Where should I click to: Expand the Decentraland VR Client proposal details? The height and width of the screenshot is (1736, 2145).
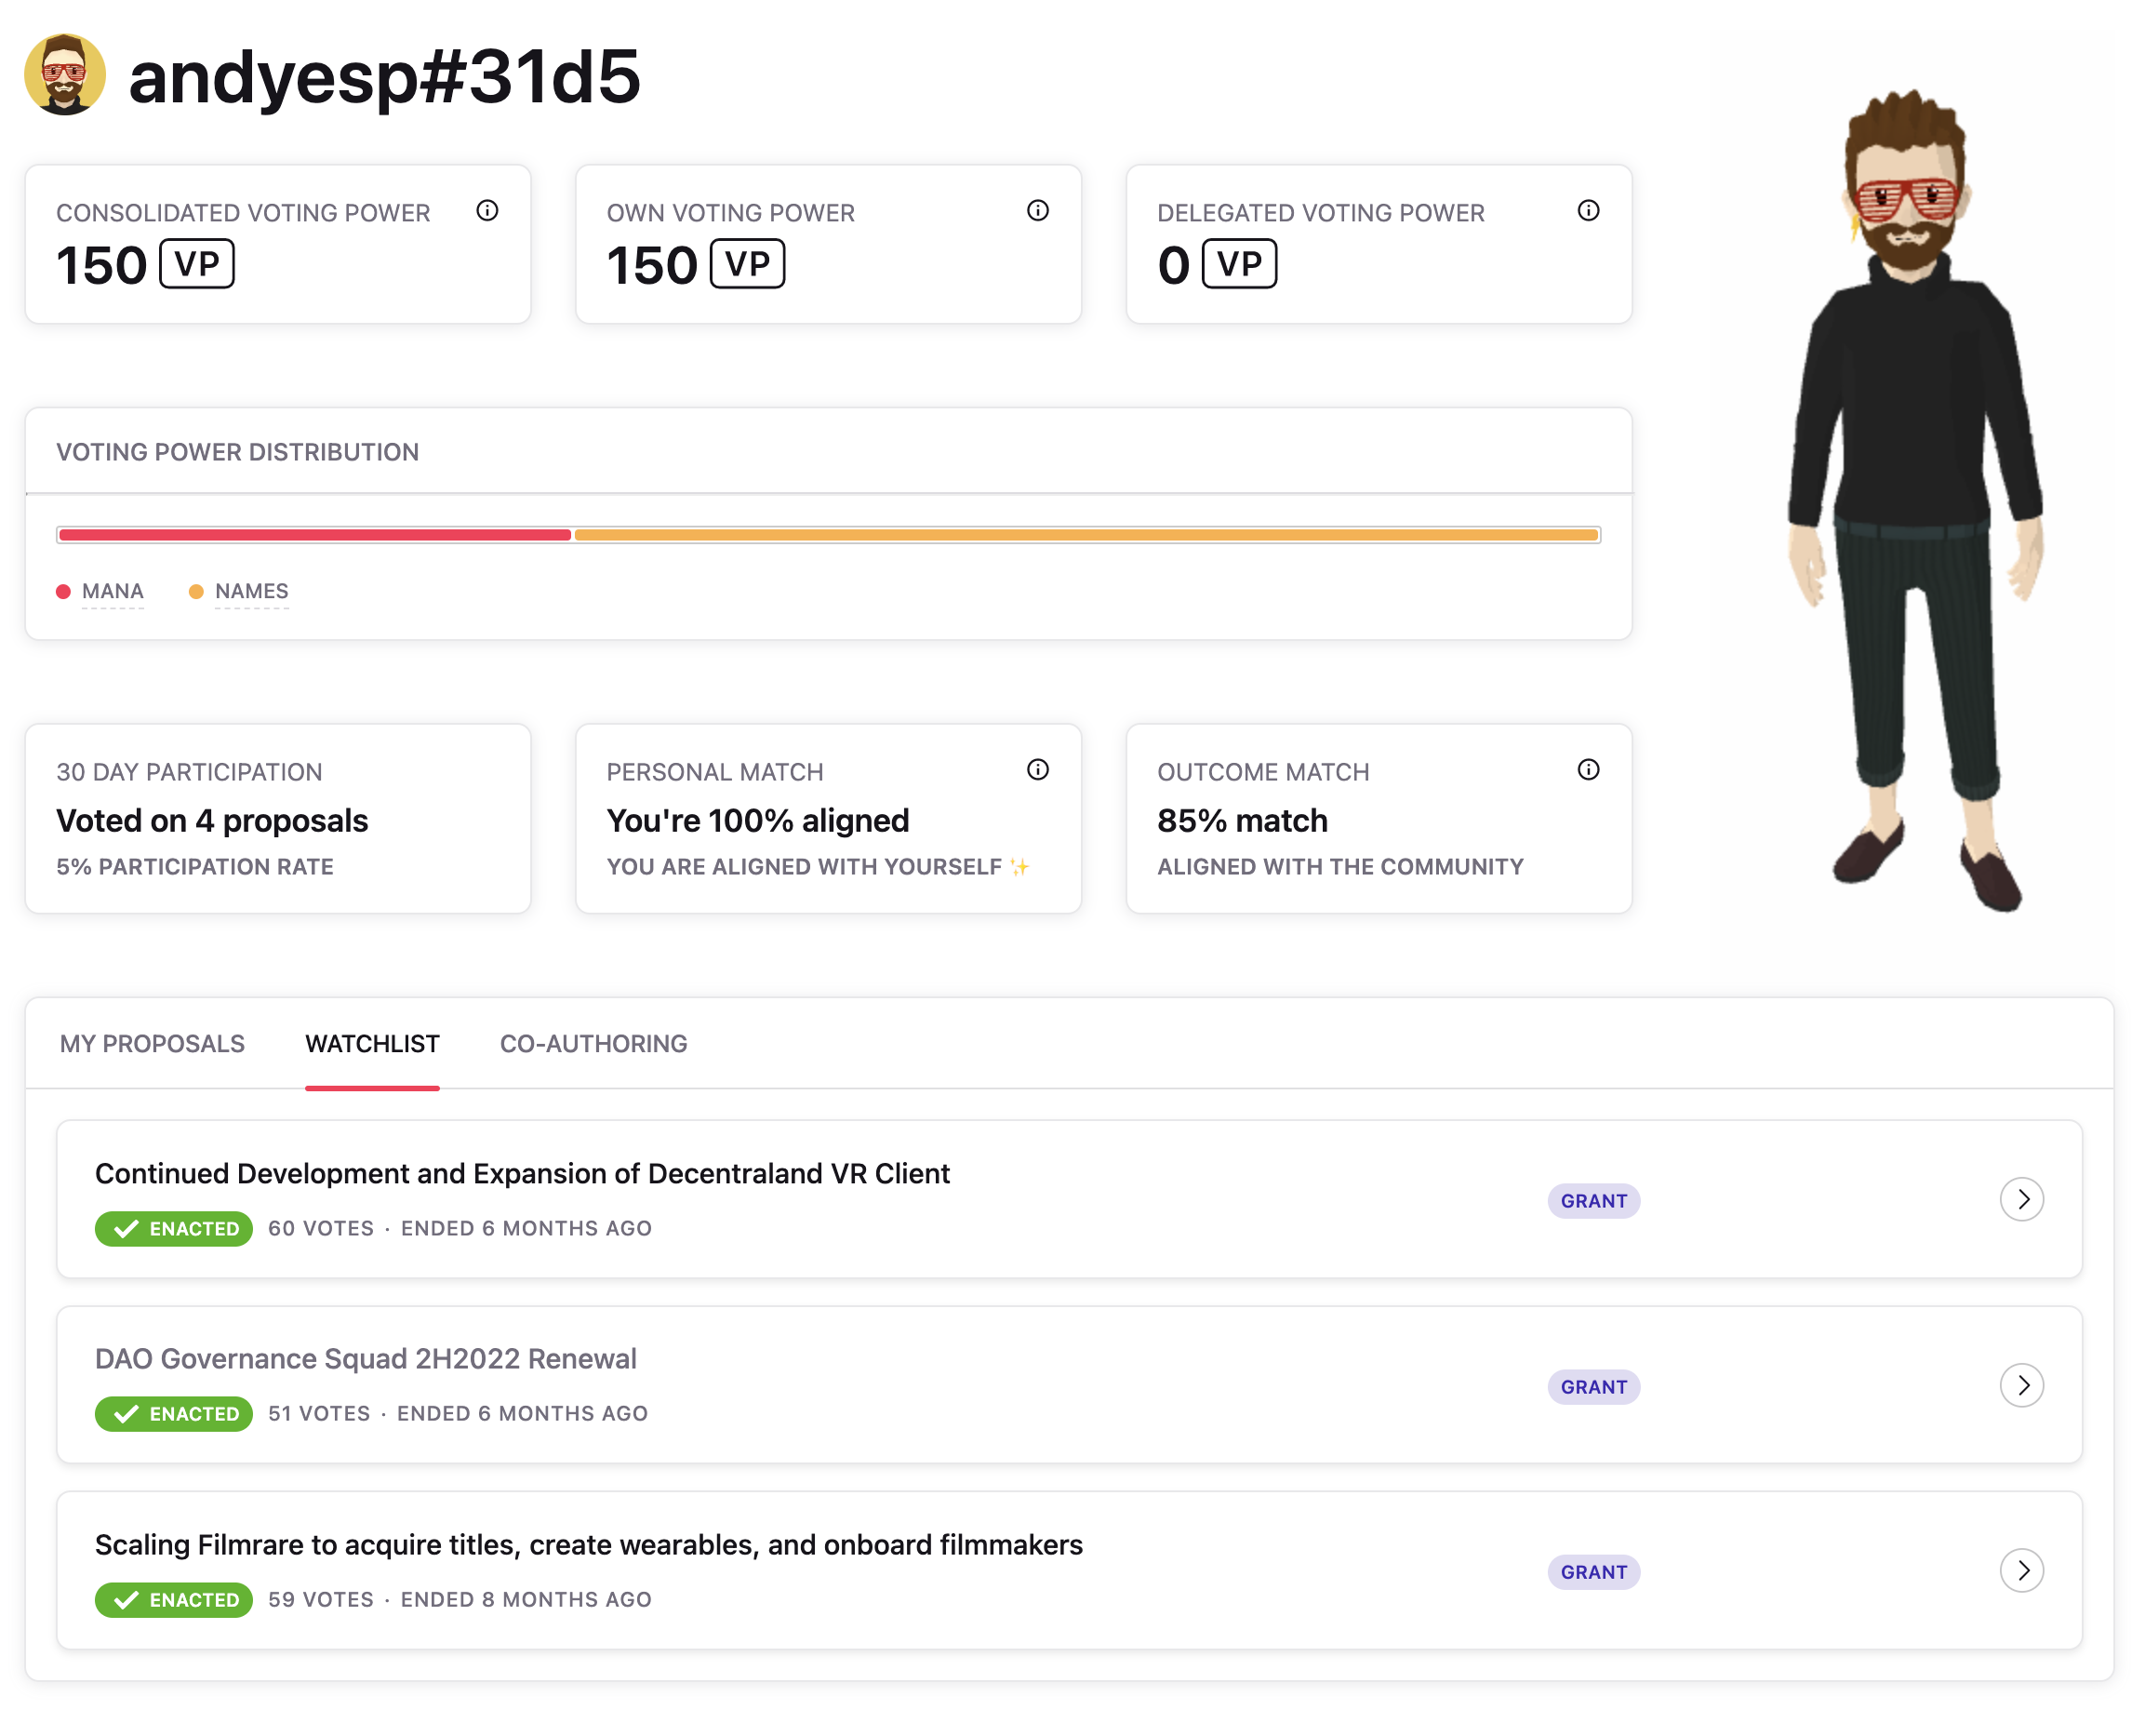2022,1199
